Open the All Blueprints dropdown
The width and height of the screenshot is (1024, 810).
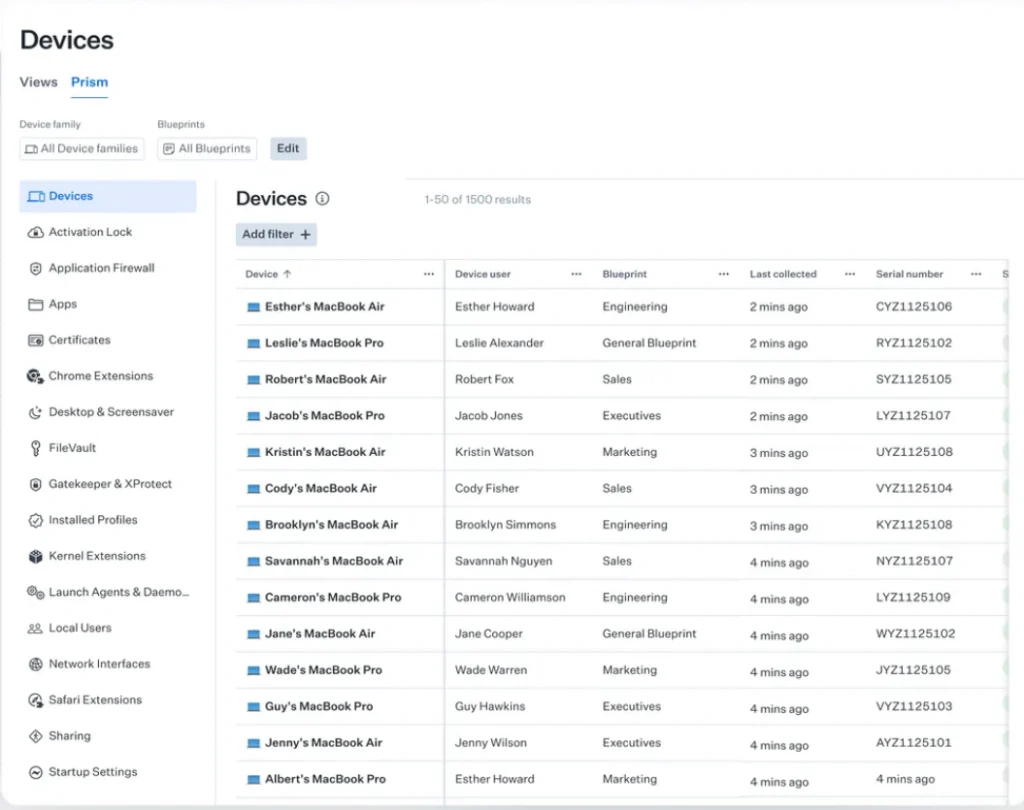click(x=207, y=149)
